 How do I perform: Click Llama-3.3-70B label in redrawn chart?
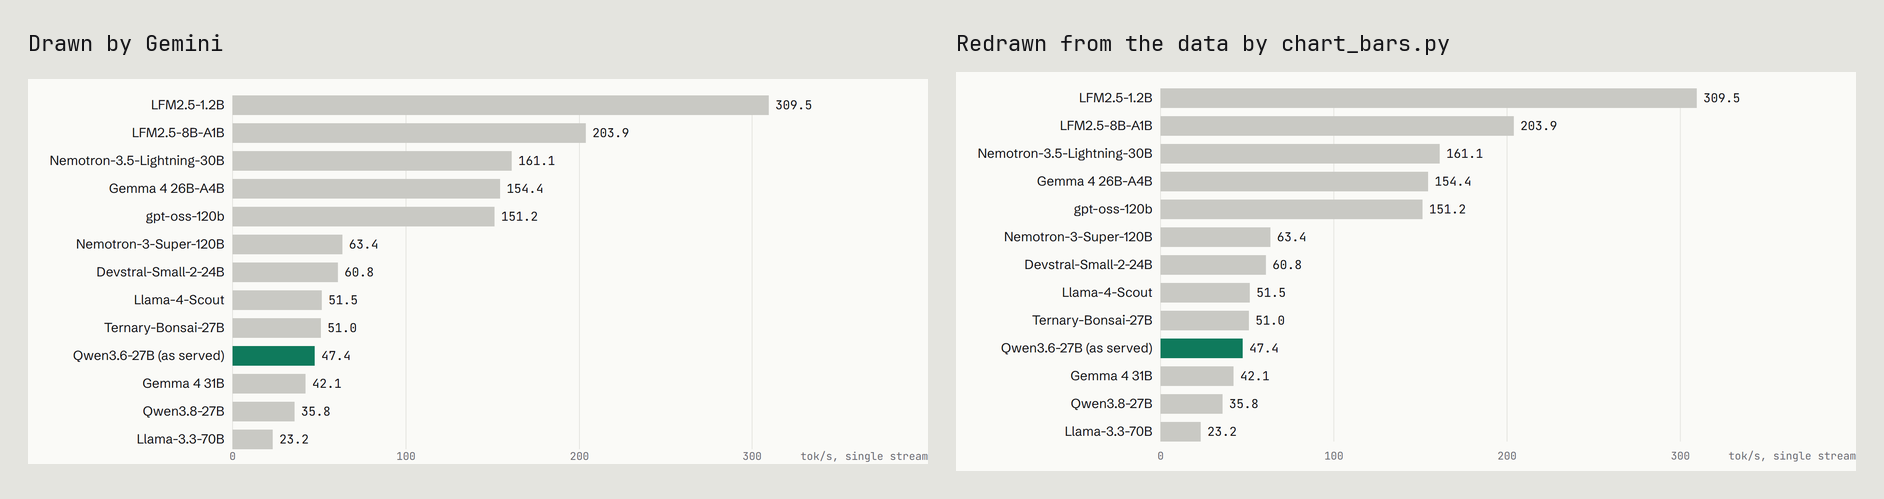click(x=1109, y=432)
